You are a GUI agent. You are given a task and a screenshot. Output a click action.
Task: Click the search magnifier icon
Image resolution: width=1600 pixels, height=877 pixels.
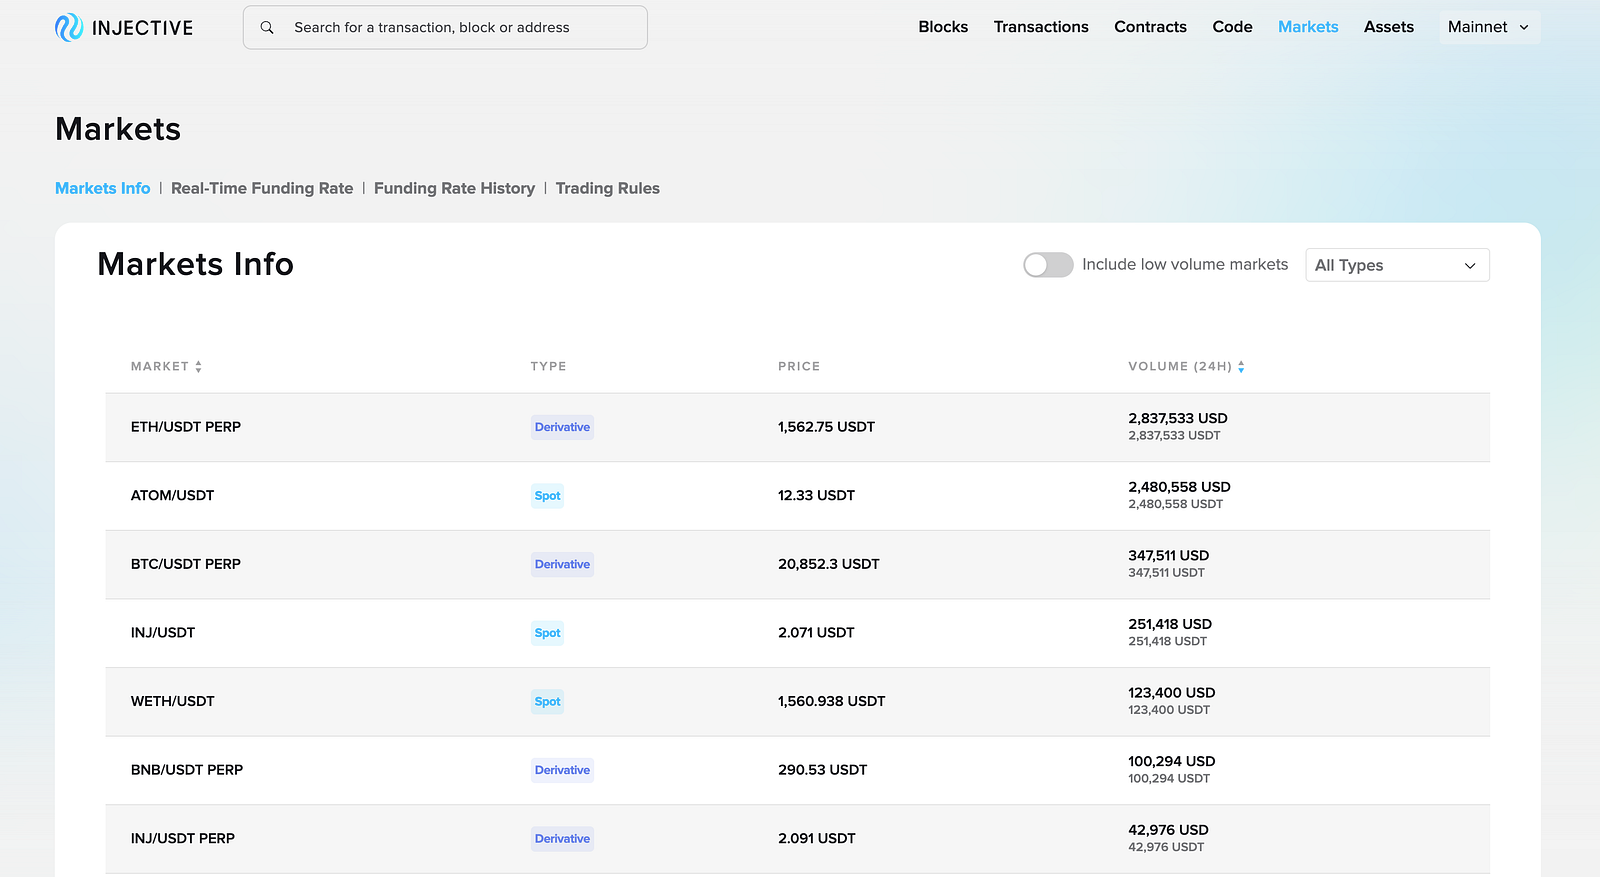[267, 28]
